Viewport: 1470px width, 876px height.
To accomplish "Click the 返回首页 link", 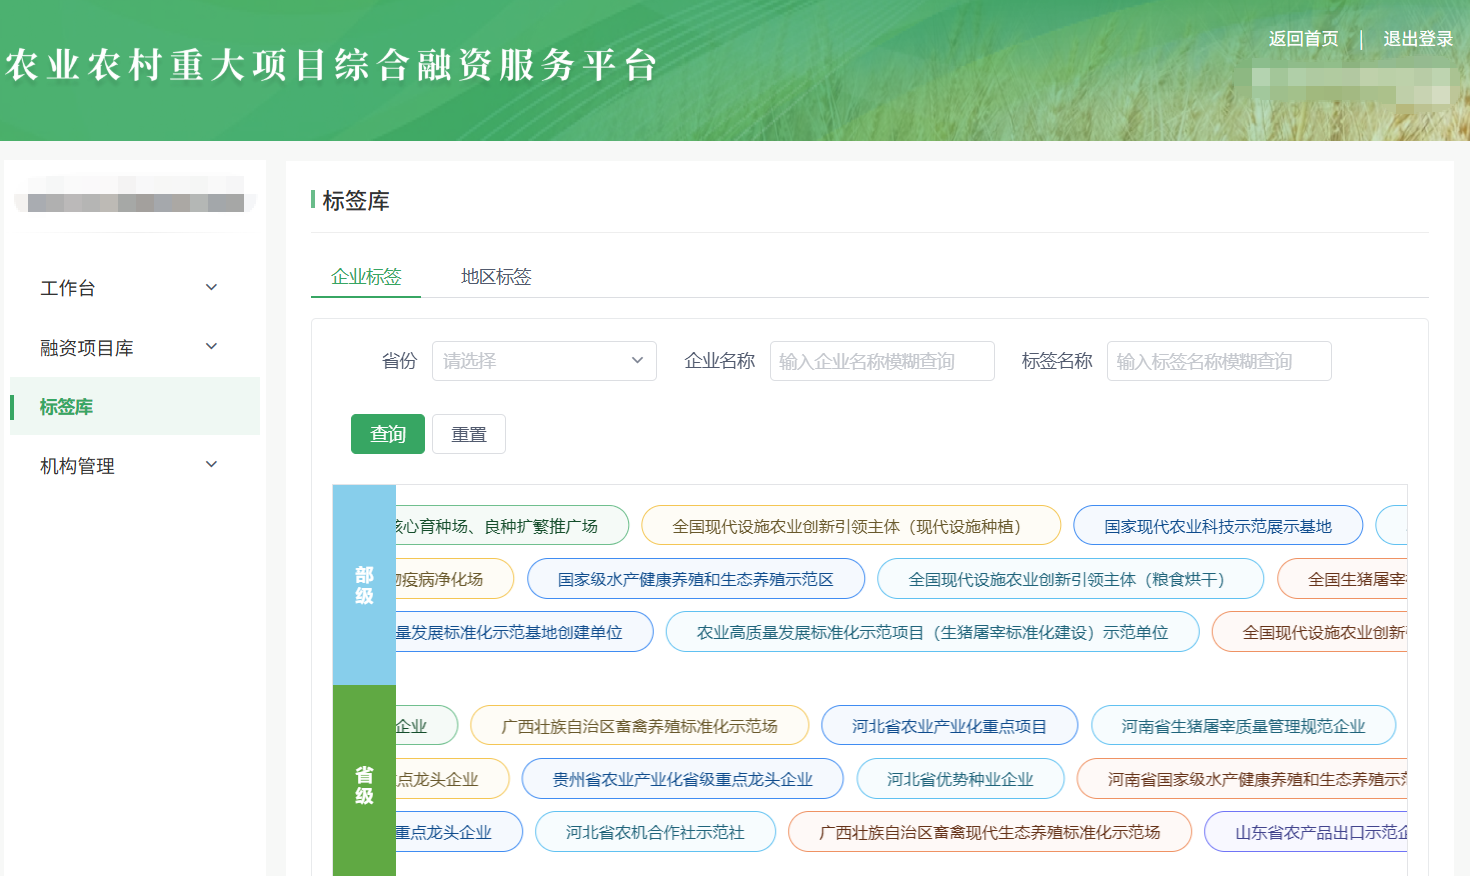I will (1303, 39).
